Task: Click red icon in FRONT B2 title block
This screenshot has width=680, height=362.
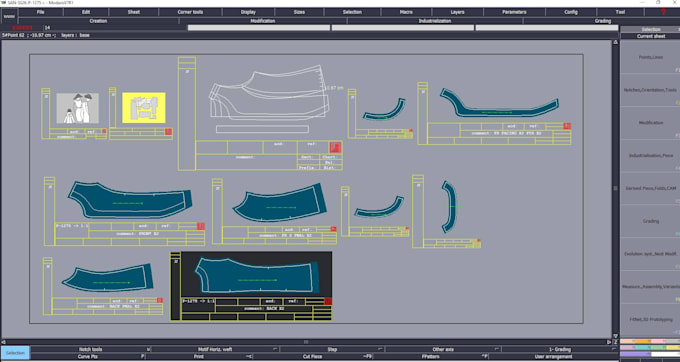Action: [x=201, y=226]
